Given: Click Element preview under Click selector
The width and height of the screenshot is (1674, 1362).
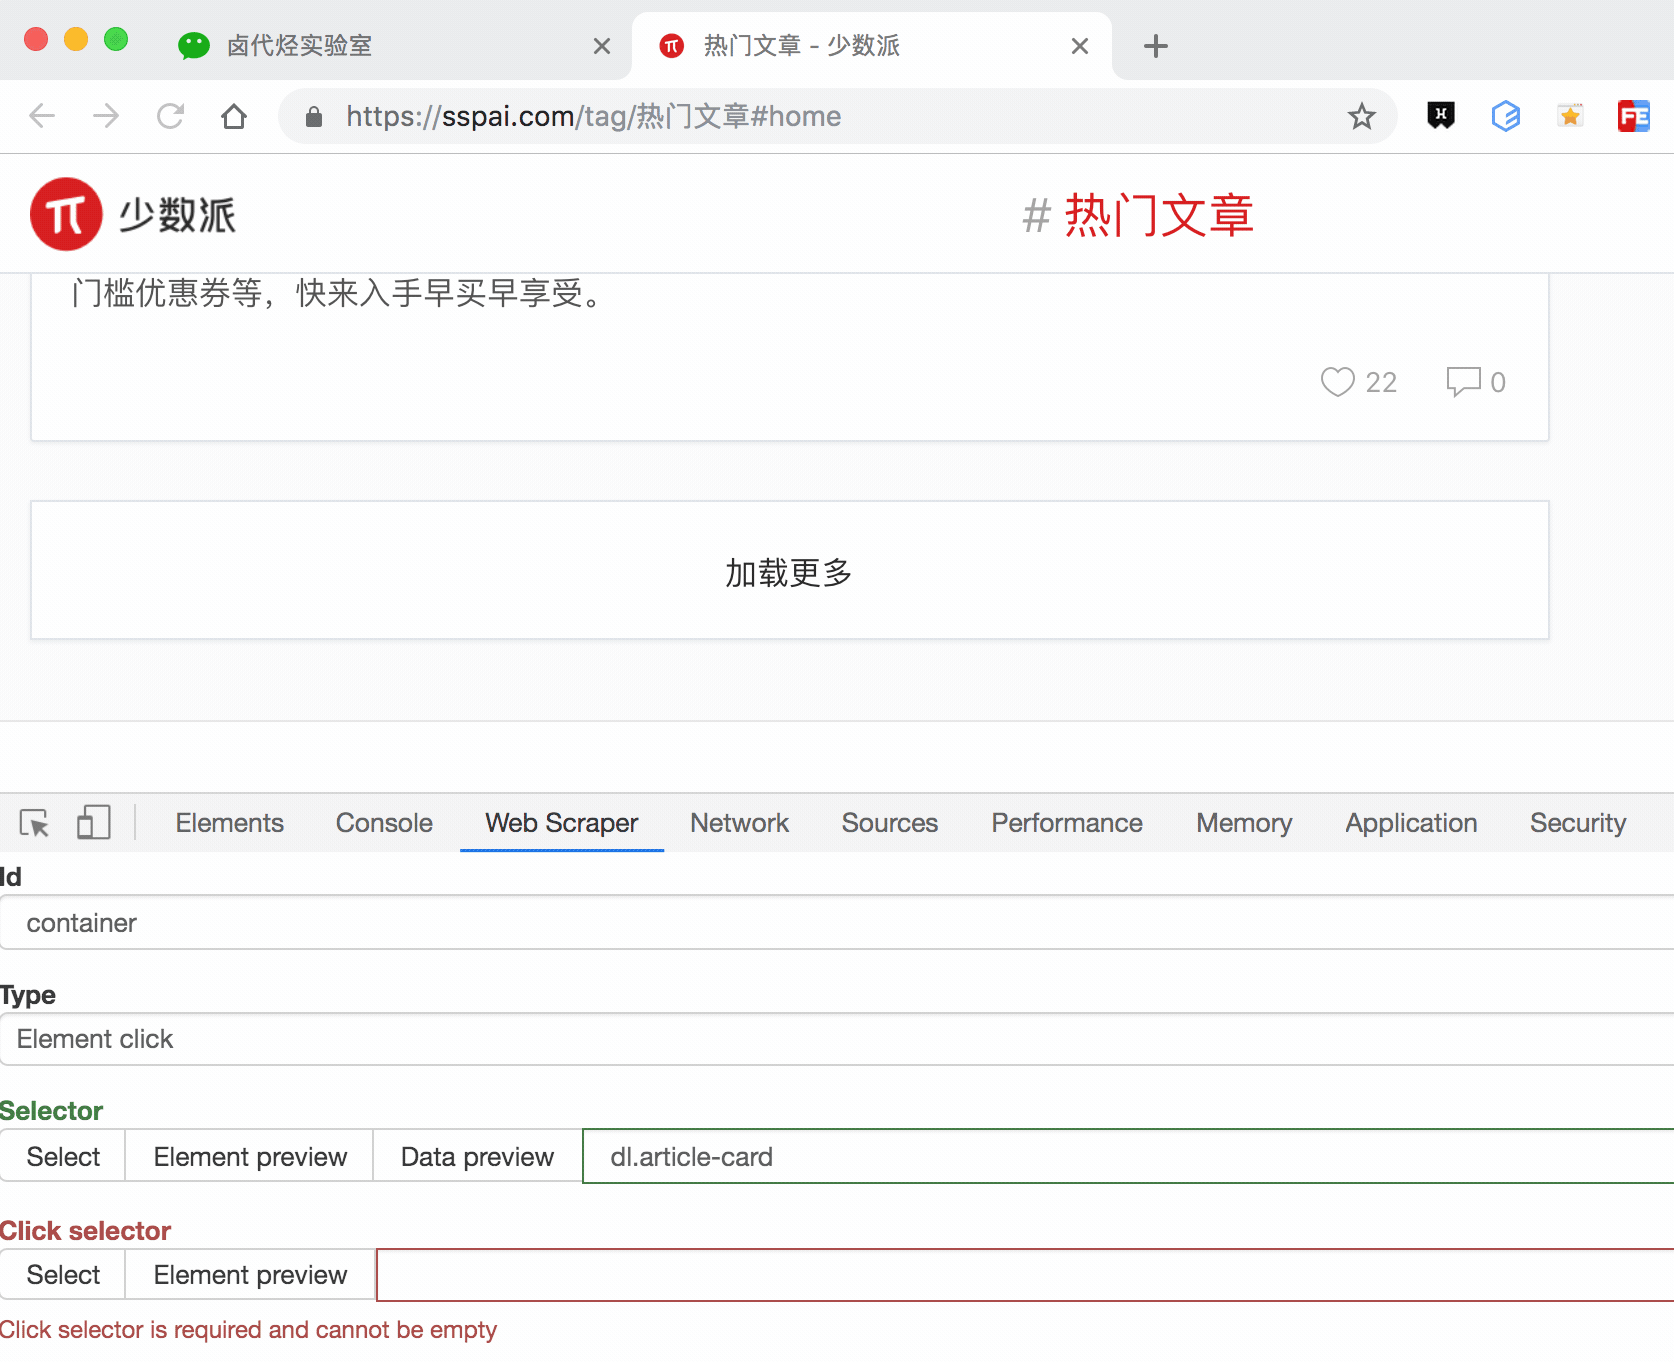Looking at the screenshot, I should click(250, 1275).
